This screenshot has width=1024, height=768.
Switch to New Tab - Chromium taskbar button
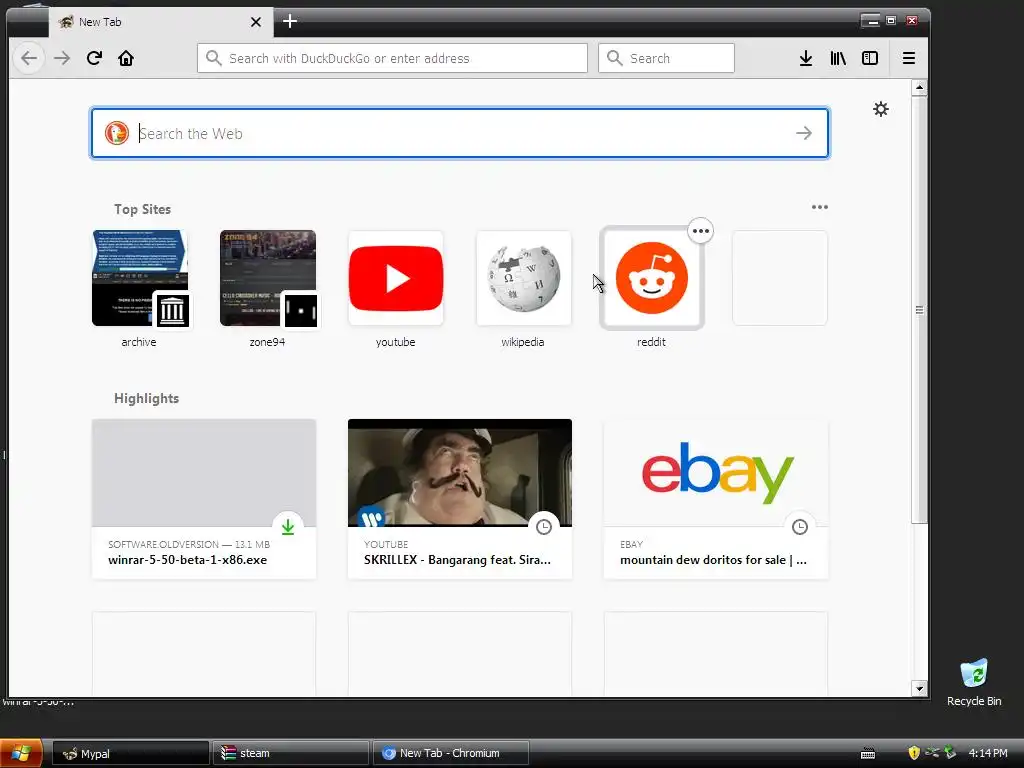point(451,753)
